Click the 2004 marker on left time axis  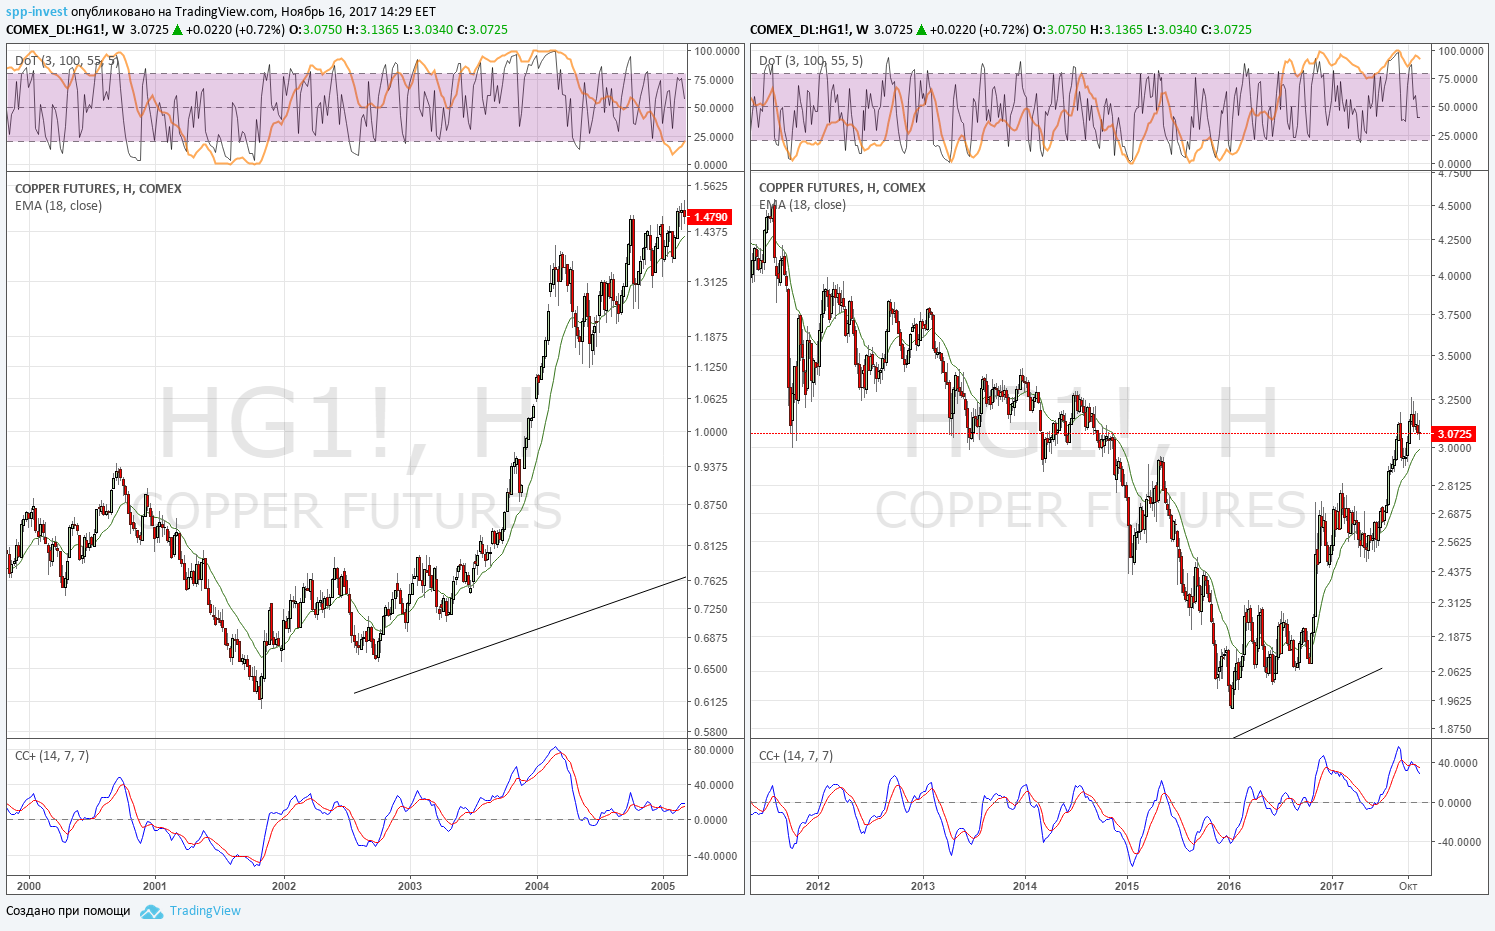point(537,886)
